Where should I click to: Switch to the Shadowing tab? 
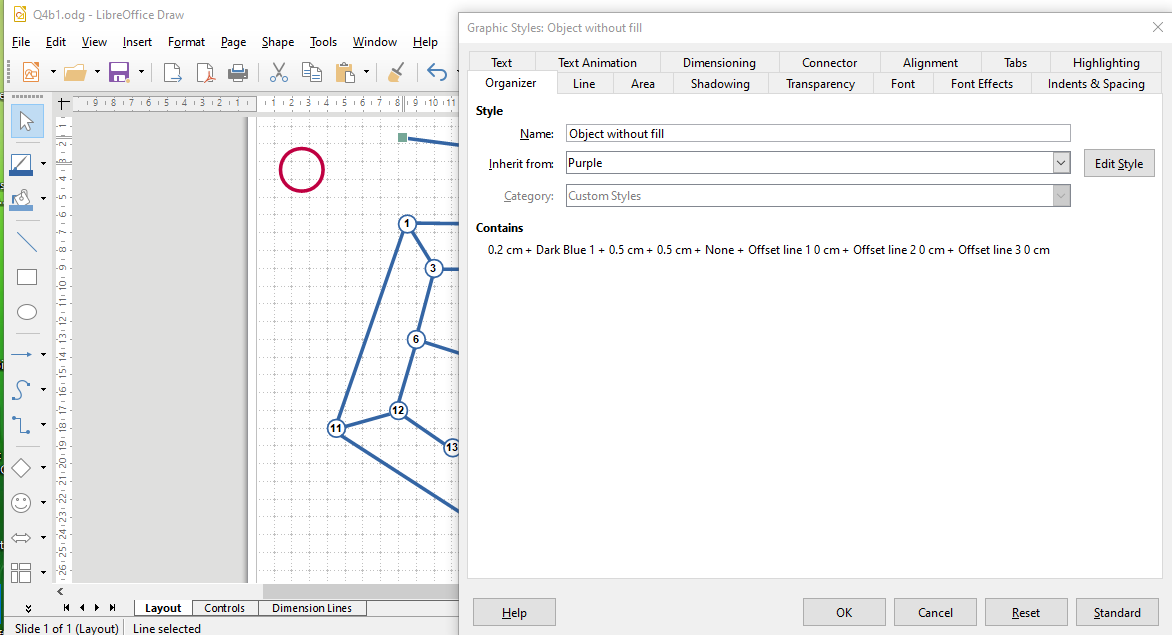point(719,84)
